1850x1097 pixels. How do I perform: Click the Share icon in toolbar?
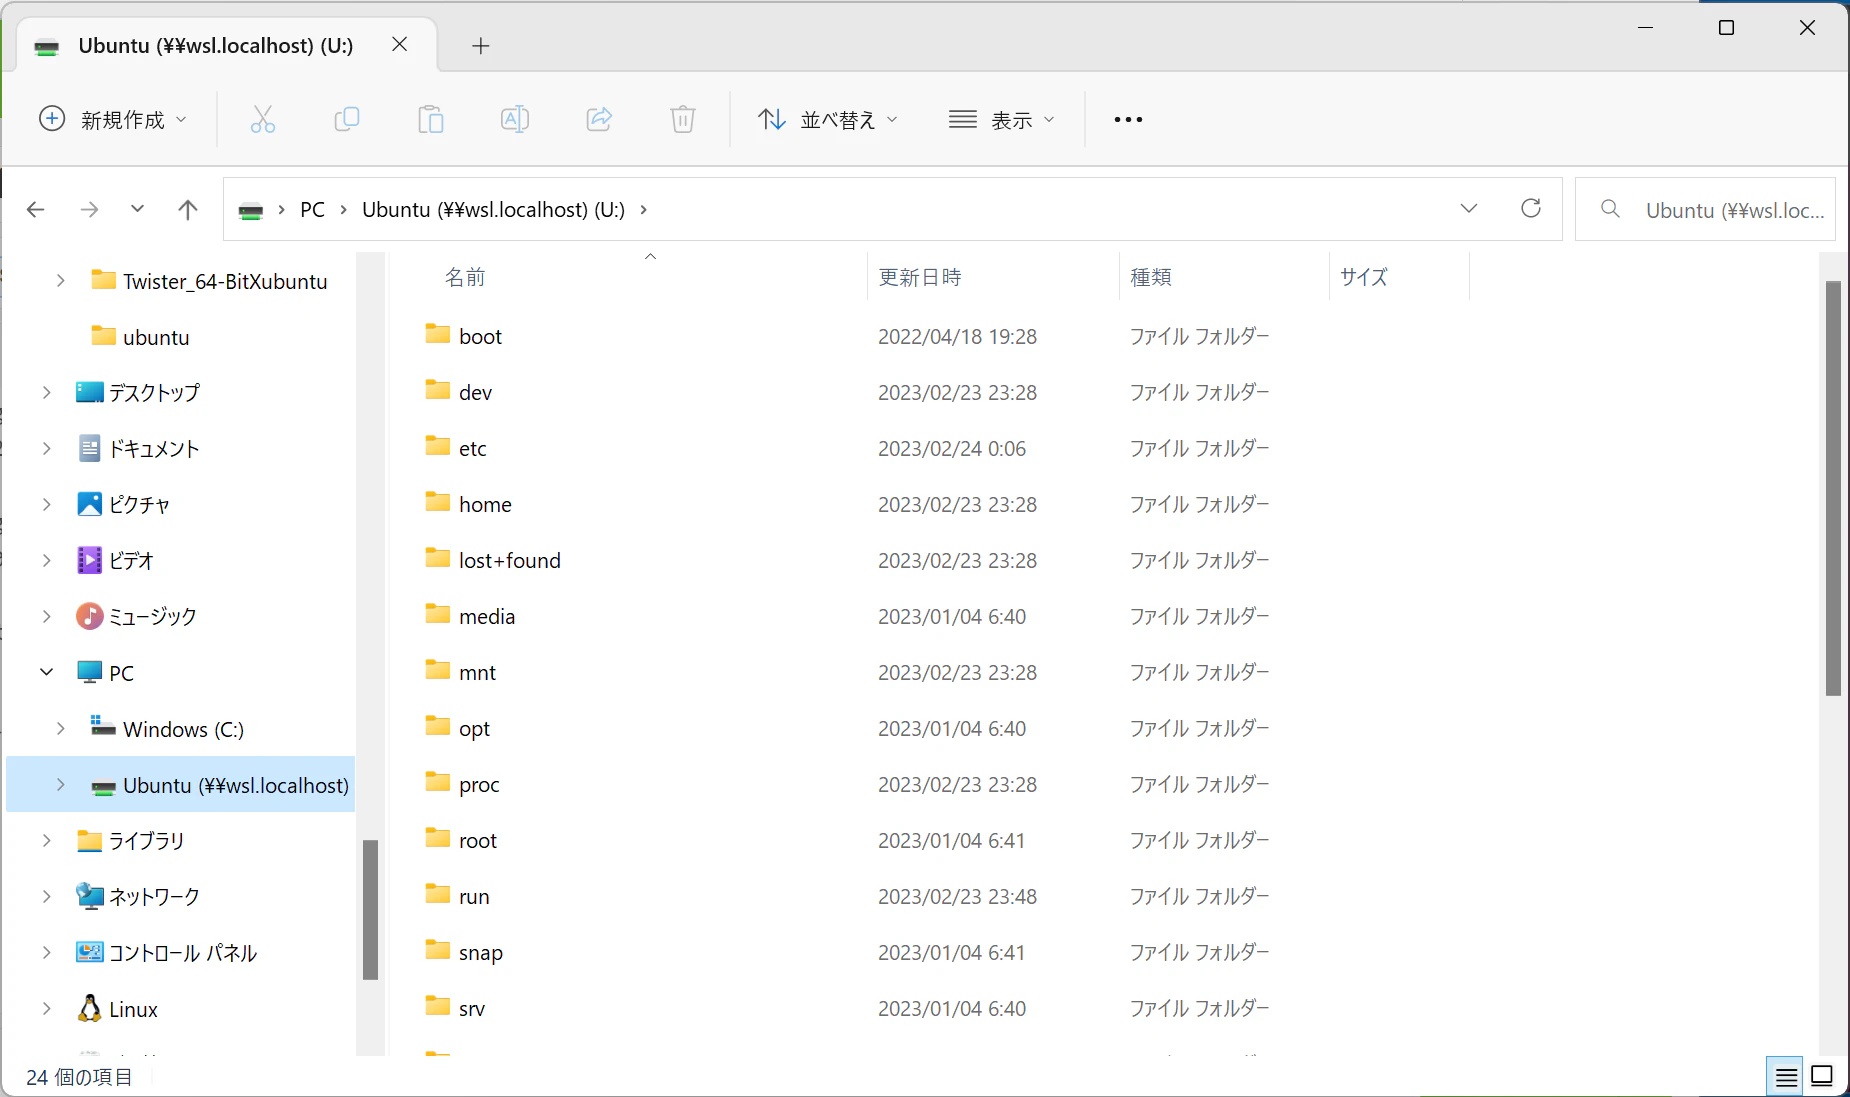click(599, 120)
